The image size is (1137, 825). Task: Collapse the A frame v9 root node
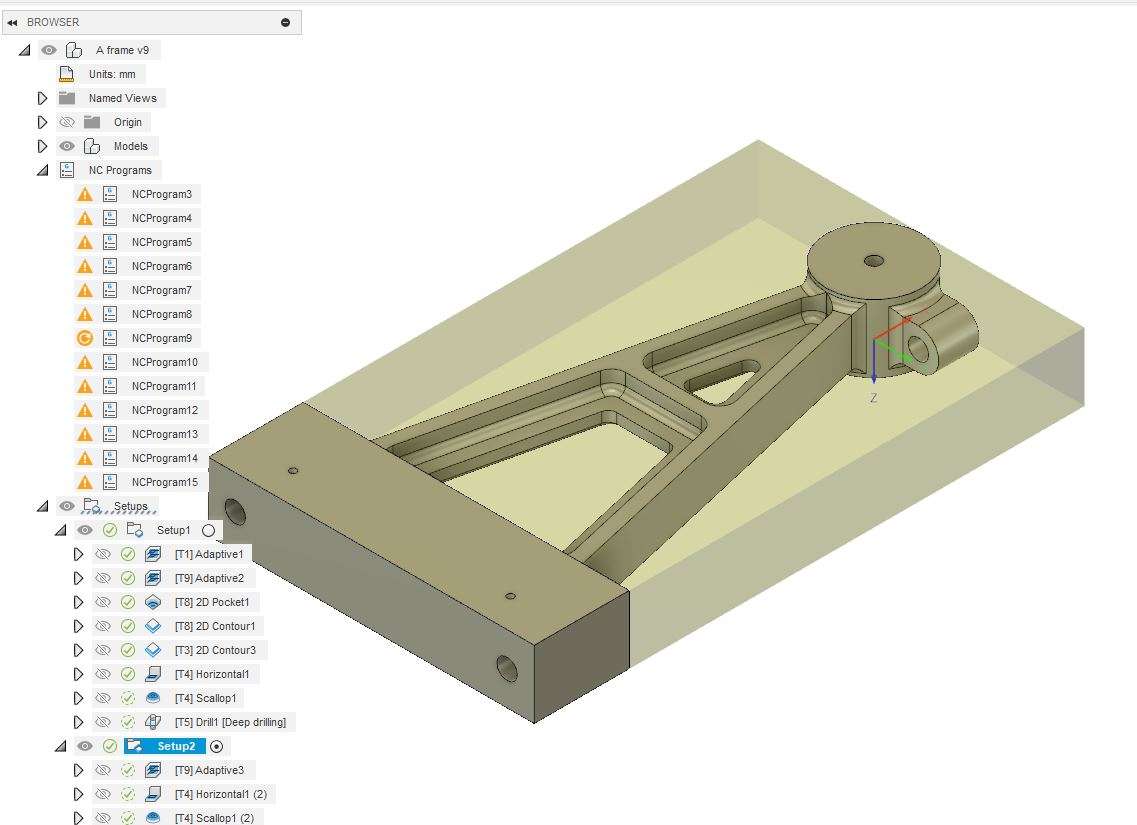(25, 50)
